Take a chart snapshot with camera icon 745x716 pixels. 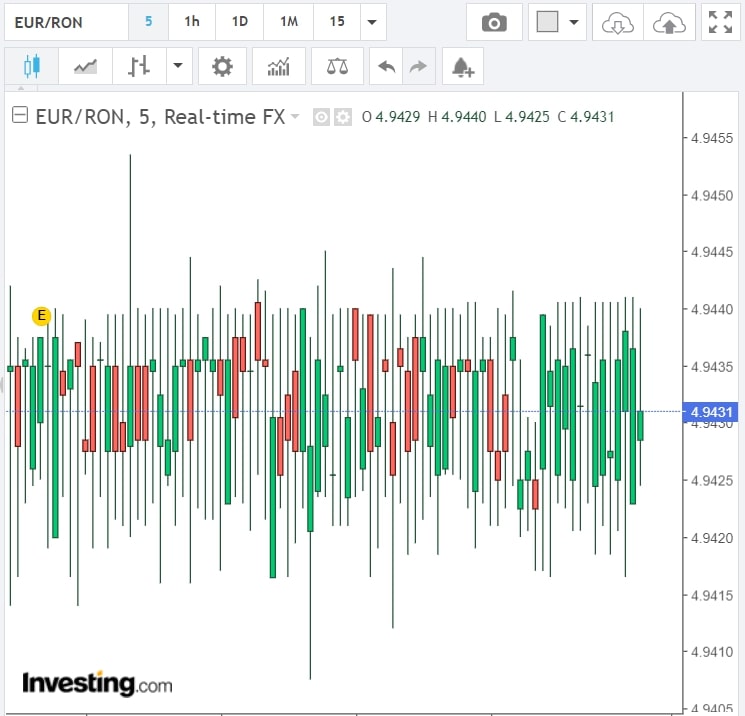(x=493, y=22)
